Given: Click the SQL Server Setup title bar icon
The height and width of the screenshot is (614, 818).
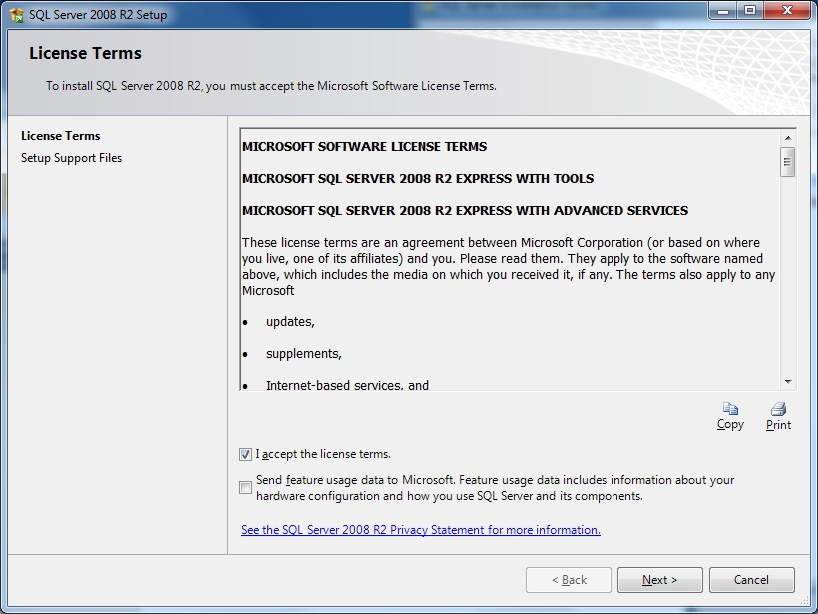Looking at the screenshot, I should coord(16,15).
